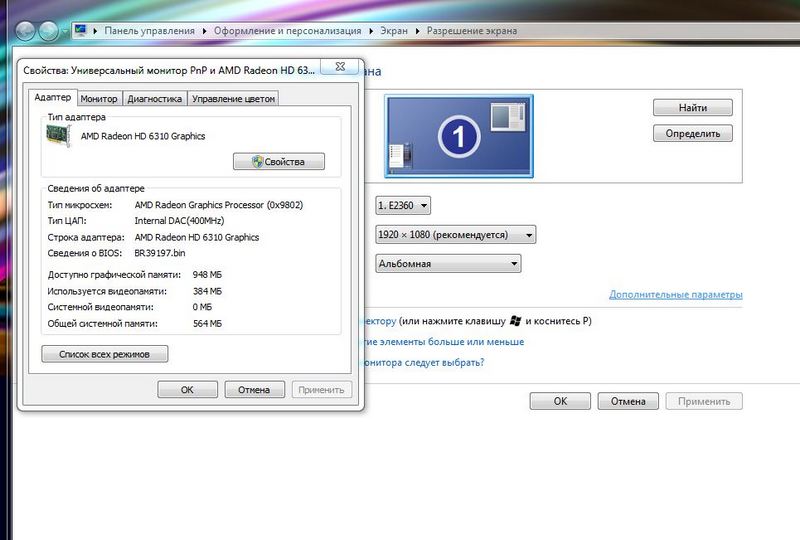Click the back navigation arrow button
This screenshot has height=540, width=800.
pos(23,31)
